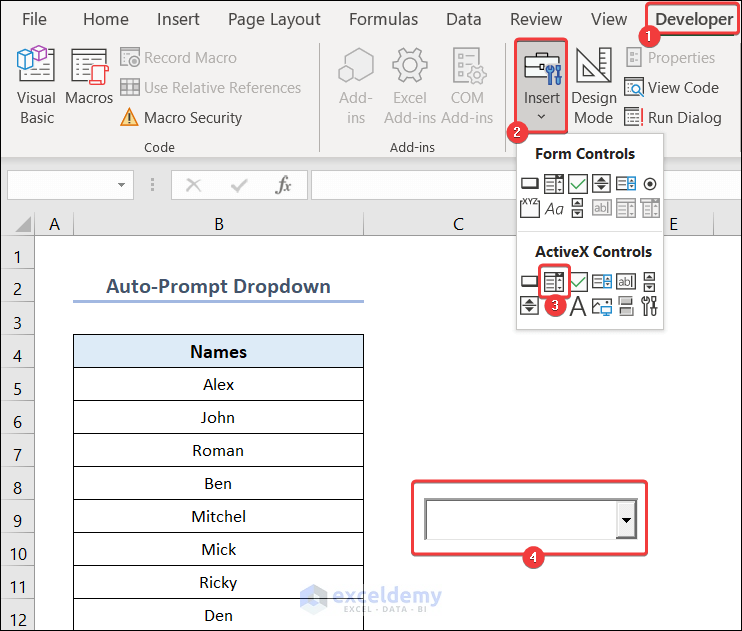
Task: Insert an ActiveX Check Box
Action: click(578, 282)
